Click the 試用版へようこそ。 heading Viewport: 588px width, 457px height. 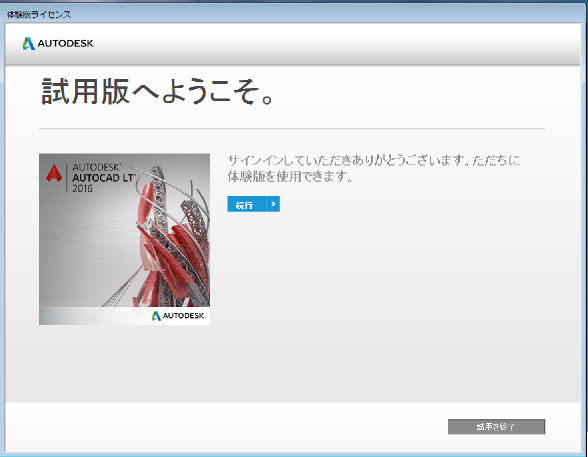158,91
